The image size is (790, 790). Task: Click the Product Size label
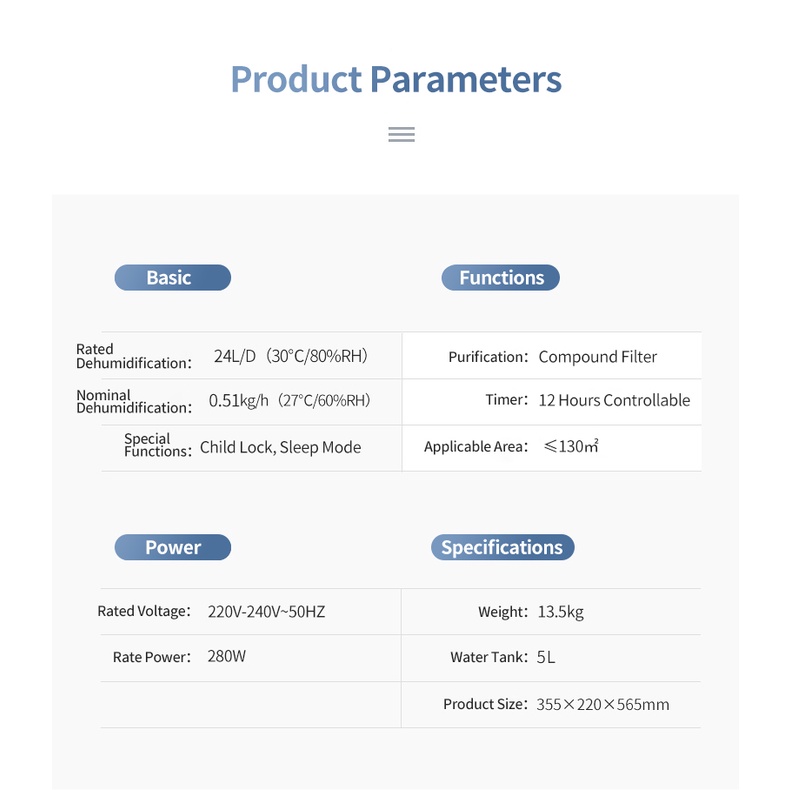click(x=485, y=704)
